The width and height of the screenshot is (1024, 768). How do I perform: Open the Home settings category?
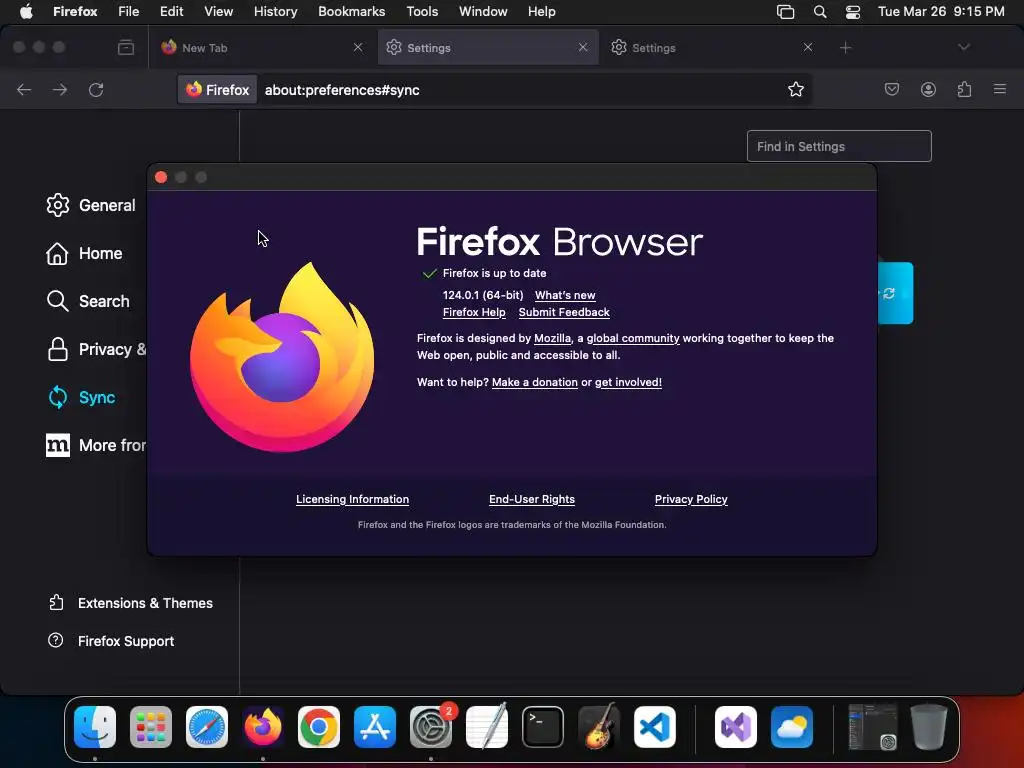click(x=84, y=253)
